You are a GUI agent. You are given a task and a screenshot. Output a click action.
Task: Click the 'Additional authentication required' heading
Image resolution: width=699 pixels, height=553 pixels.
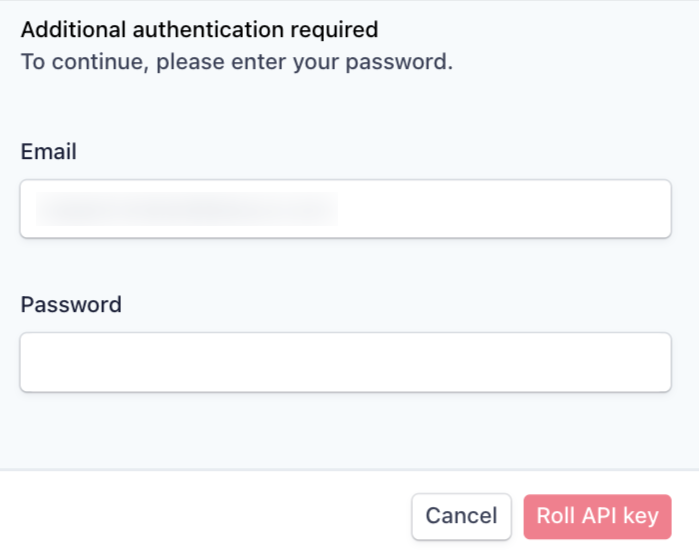[199, 30]
